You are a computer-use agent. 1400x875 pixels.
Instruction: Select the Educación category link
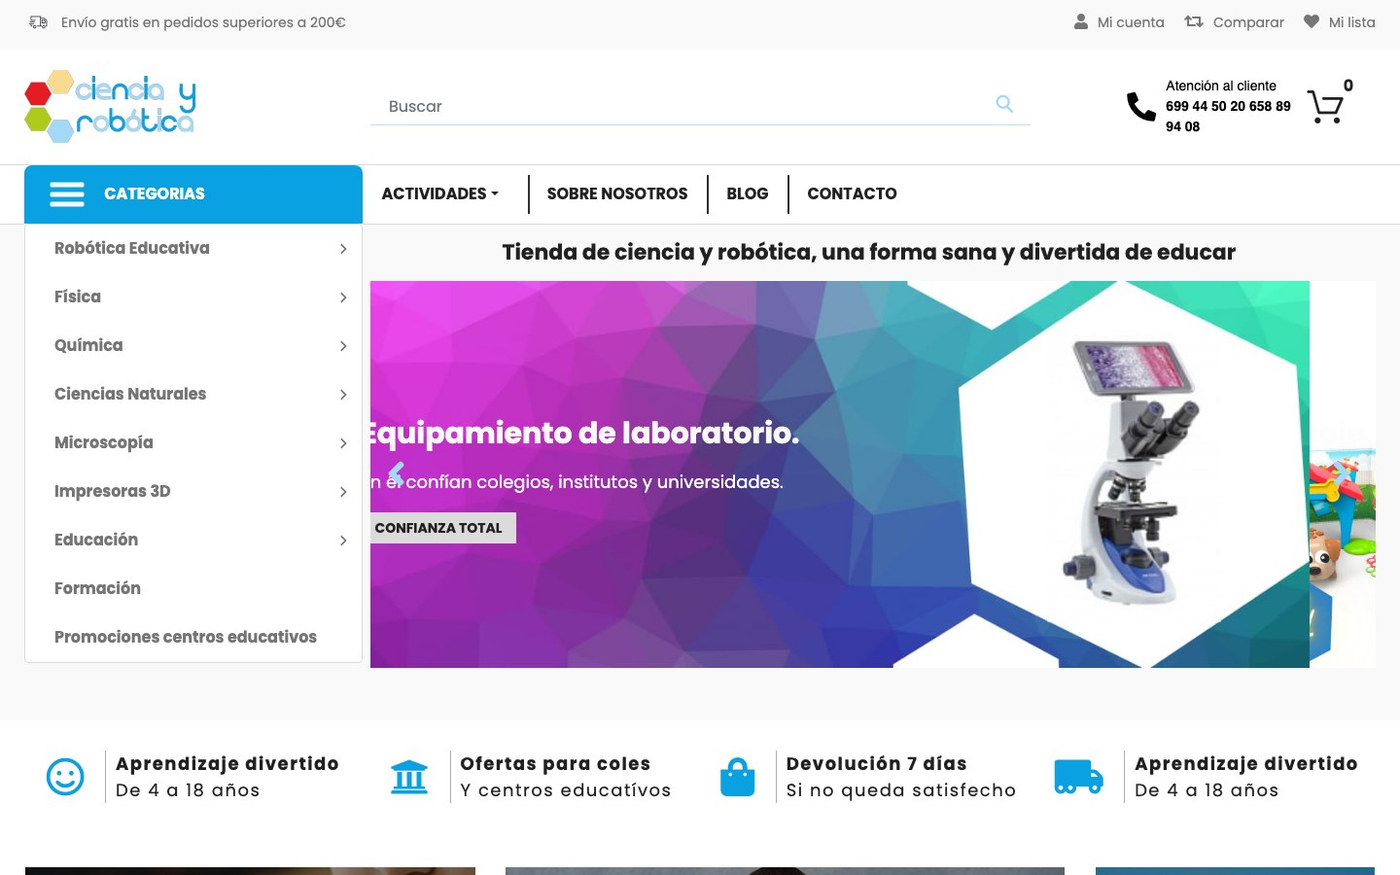pos(96,540)
